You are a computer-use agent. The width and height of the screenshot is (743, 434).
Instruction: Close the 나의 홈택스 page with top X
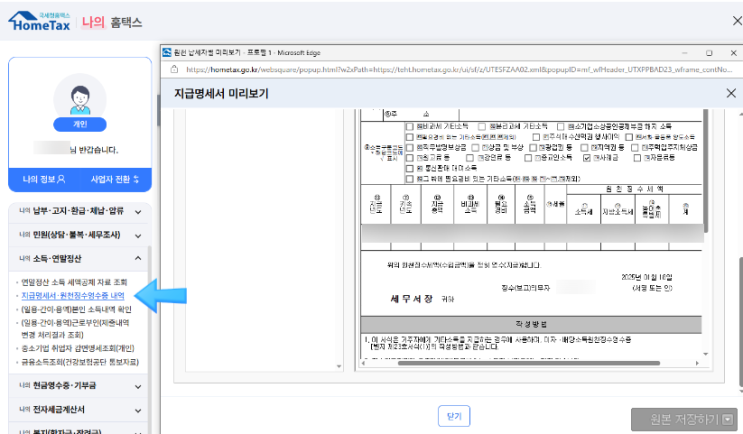point(737,21)
